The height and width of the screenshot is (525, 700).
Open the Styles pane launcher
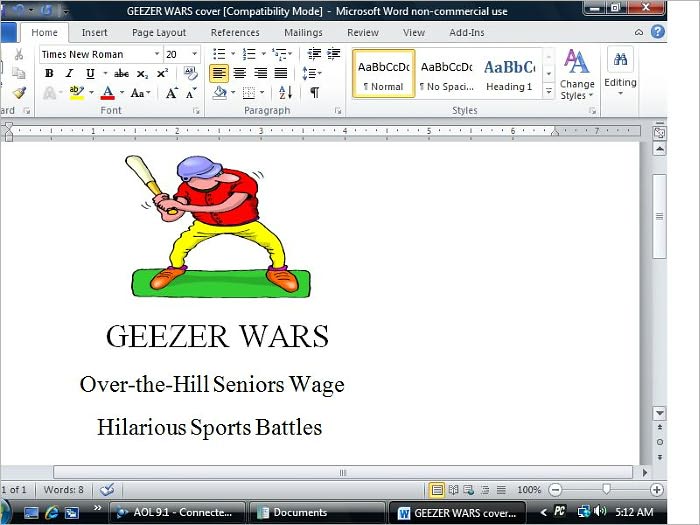pyautogui.click(x=592, y=111)
